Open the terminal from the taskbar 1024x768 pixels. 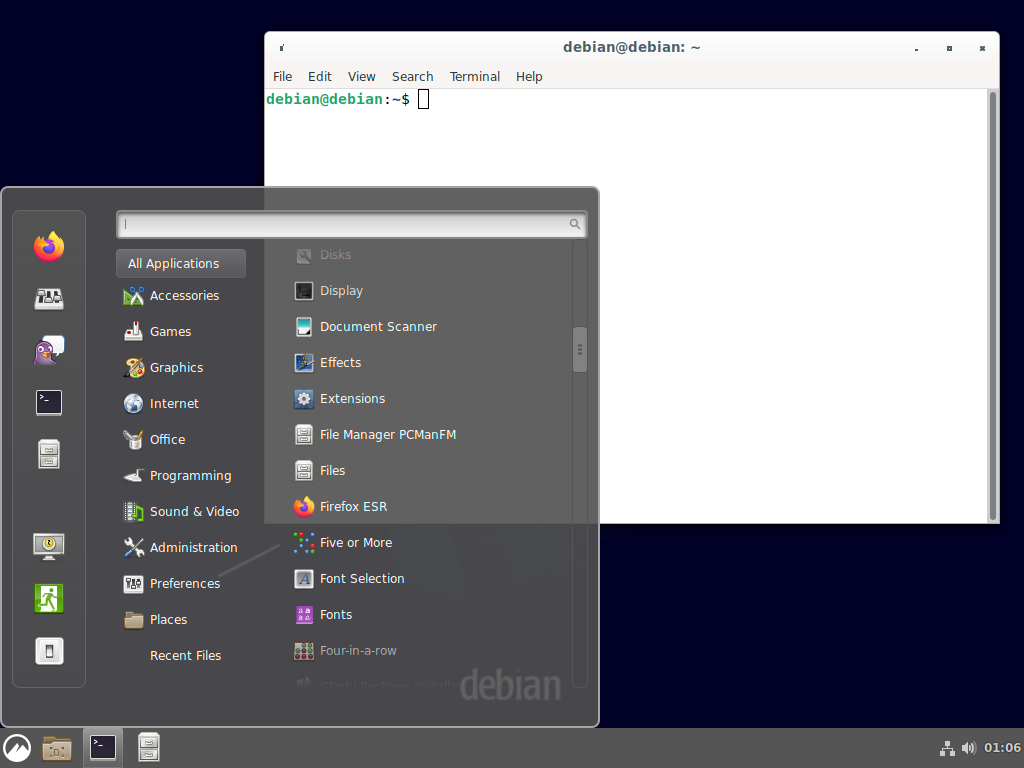pos(102,747)
